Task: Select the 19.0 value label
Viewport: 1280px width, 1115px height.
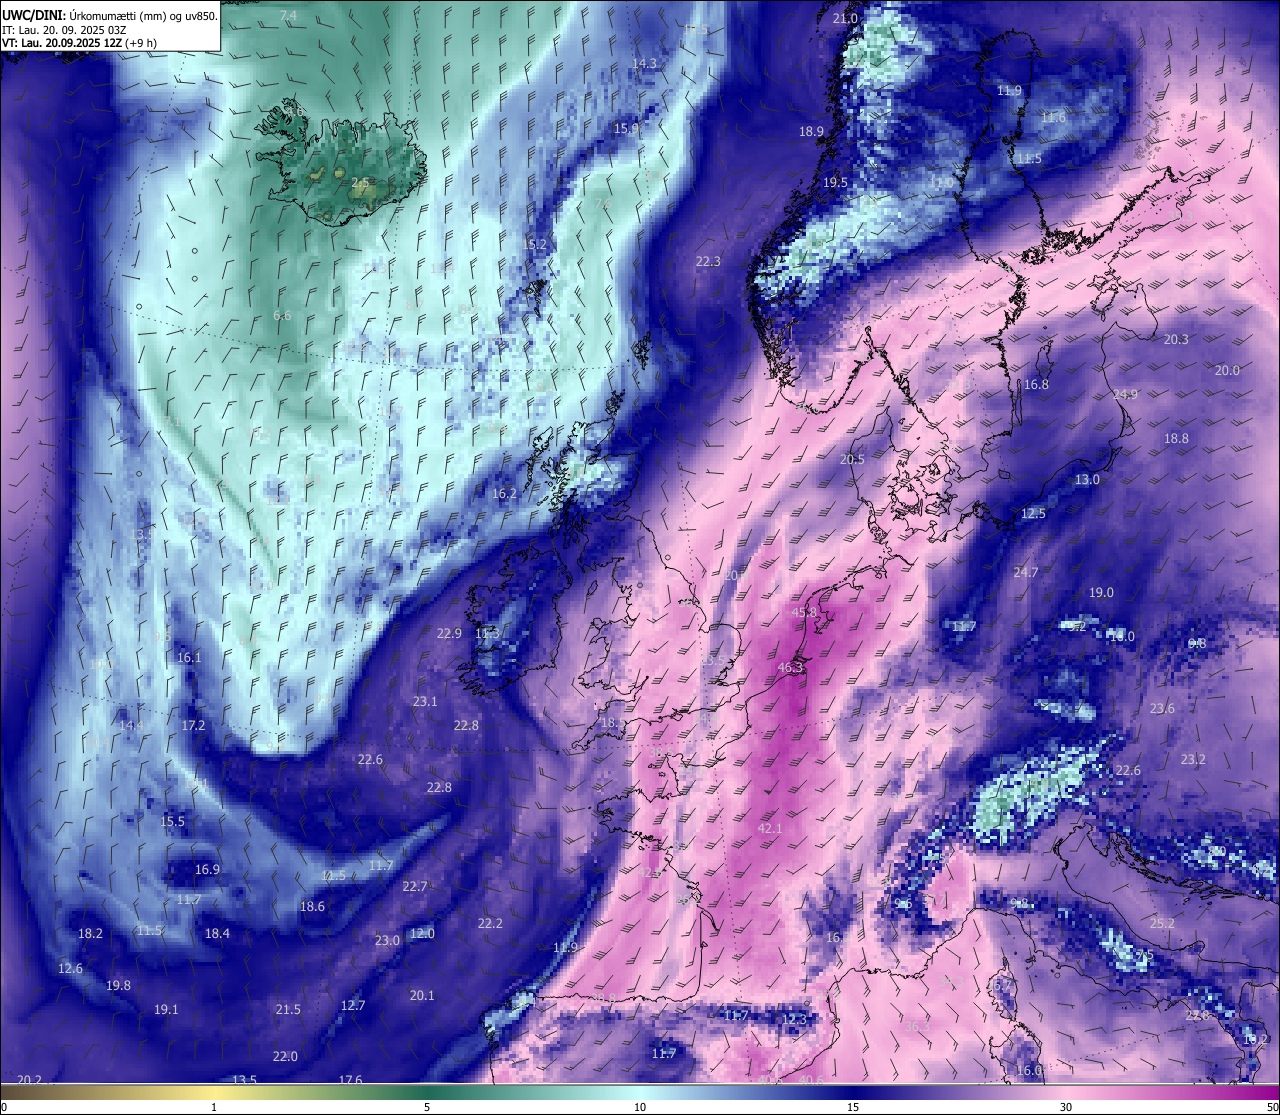Action: tap(1101, 592)
